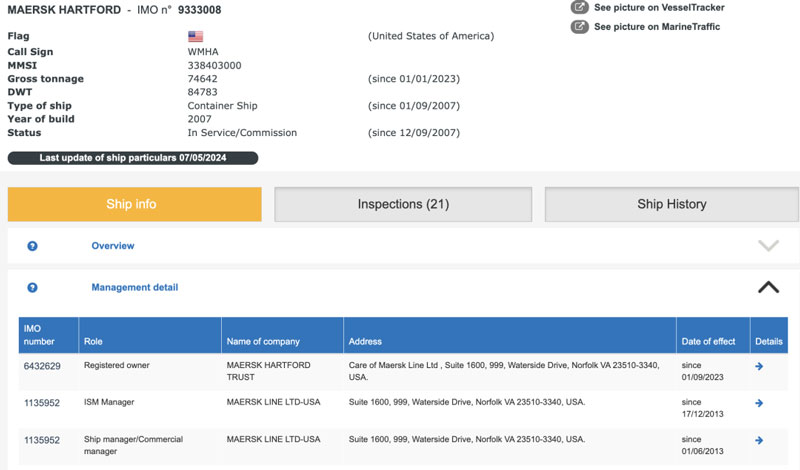Click the 'Container Ship' type value

(222, 106)
